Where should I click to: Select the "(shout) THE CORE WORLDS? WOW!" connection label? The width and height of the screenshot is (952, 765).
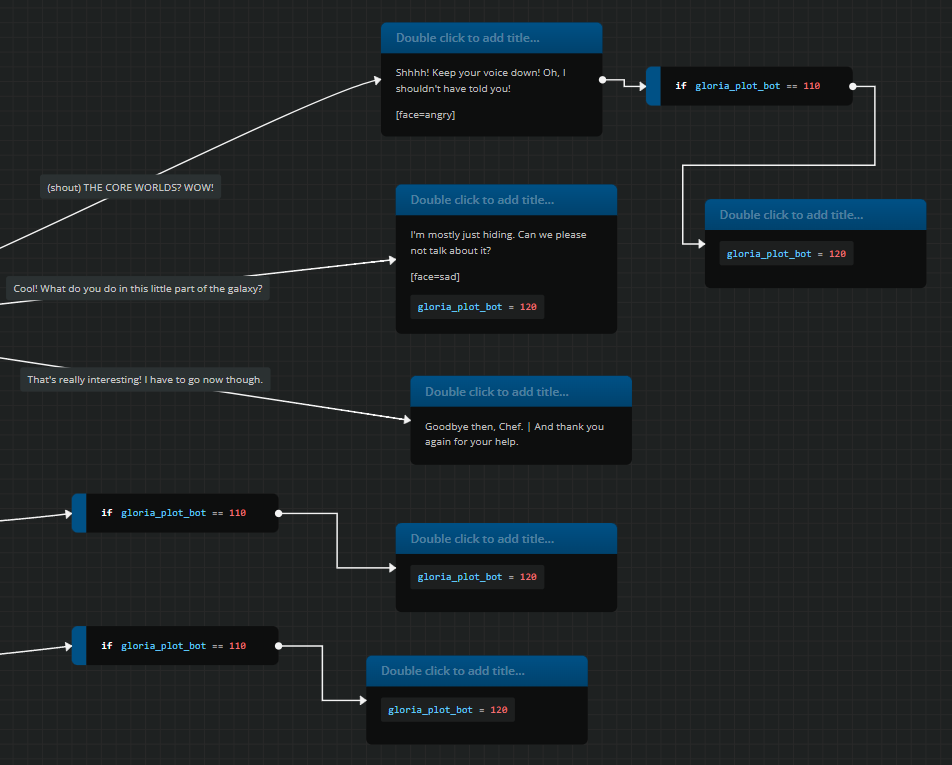coord(130,187)
